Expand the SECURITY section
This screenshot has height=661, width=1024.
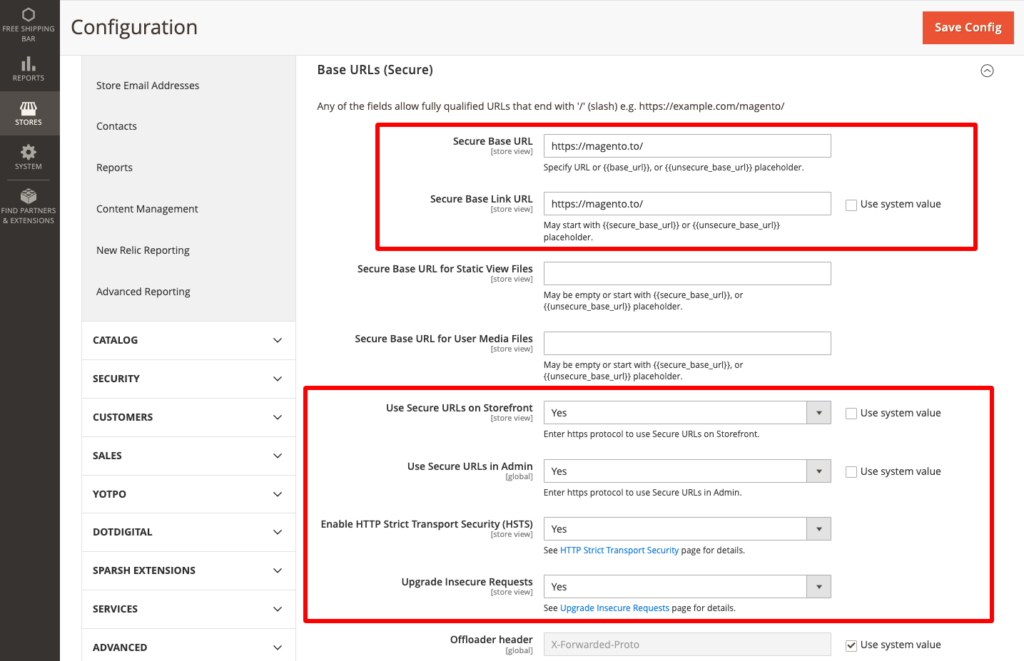point(188,379)
